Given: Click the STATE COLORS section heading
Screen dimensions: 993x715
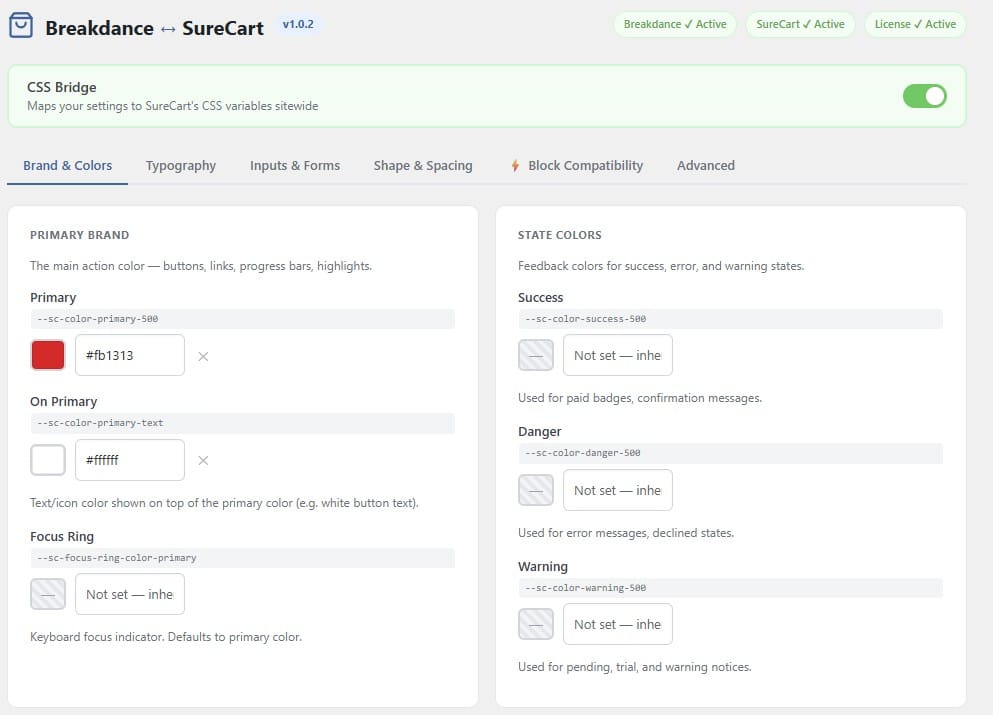Looking at the screenshot, I should (x=560, y=235).
